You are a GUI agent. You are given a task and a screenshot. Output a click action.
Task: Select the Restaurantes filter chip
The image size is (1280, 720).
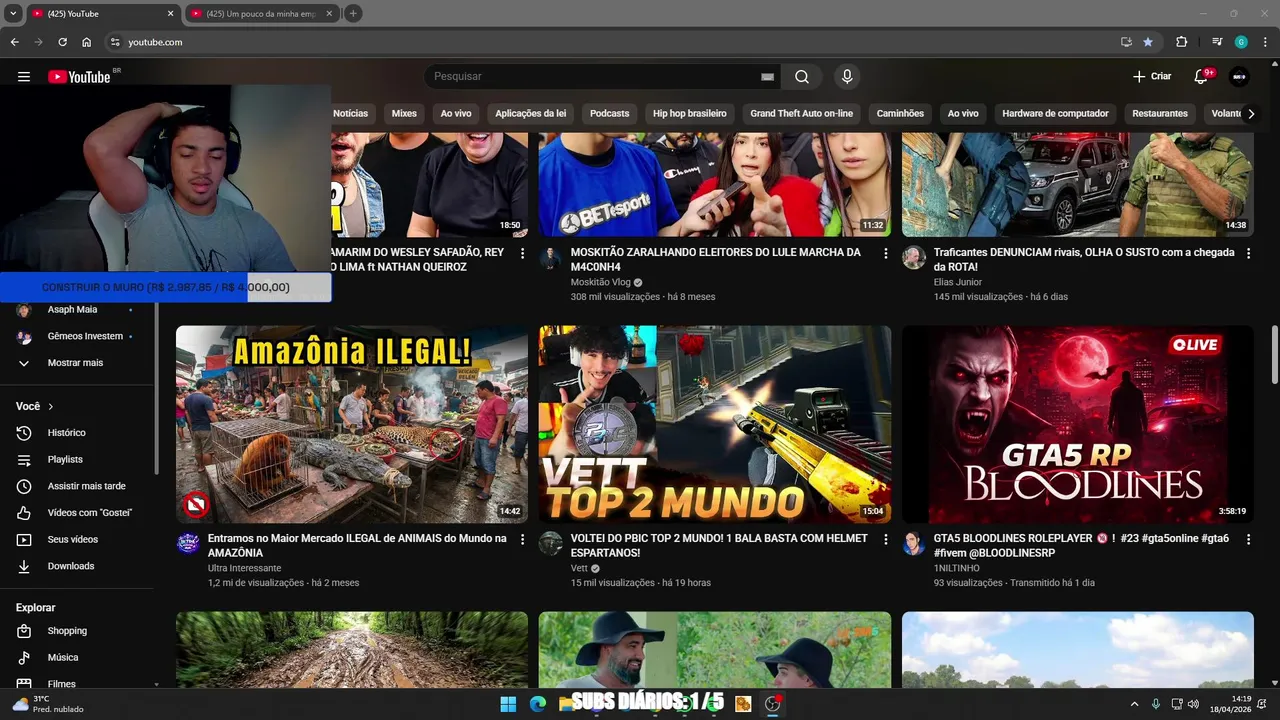[x=1160, y=114]
